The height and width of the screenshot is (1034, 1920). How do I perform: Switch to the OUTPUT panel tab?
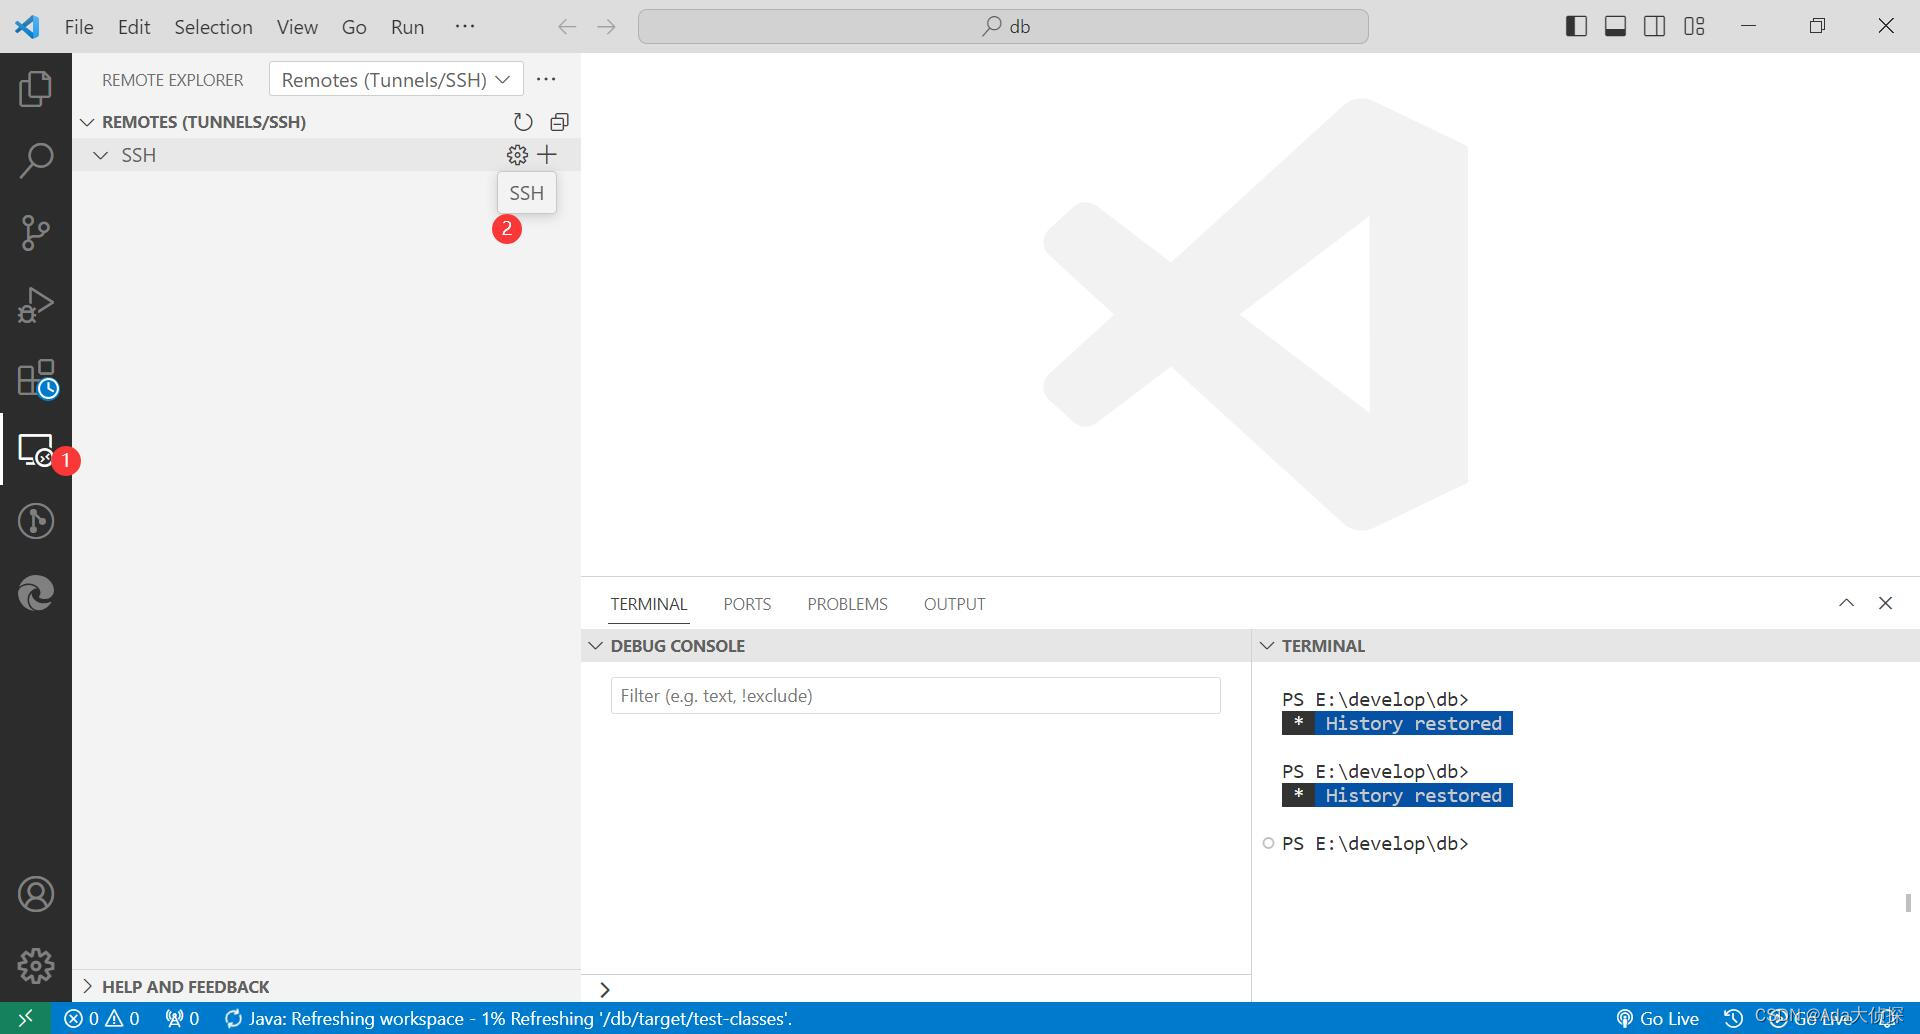pos(954,604)
